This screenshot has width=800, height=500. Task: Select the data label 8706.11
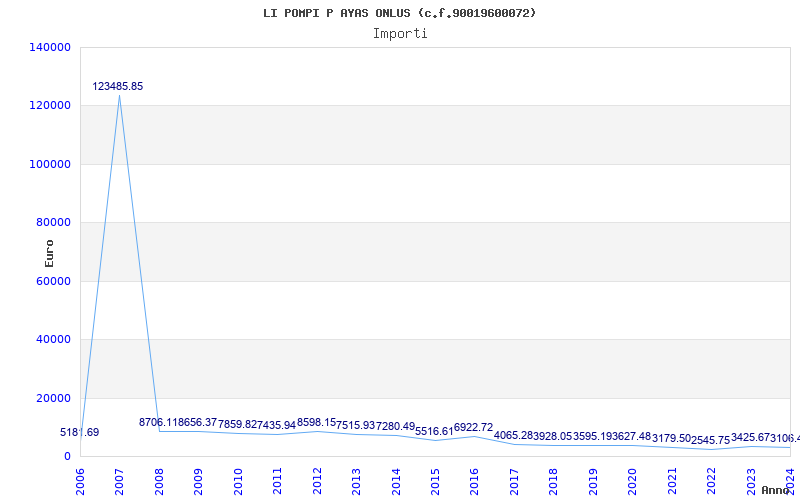pyautogui.click(x=158, y=422)
